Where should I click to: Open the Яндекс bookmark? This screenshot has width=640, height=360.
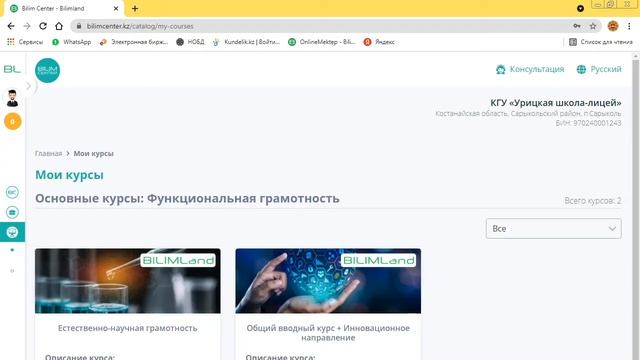pos(379,42)
